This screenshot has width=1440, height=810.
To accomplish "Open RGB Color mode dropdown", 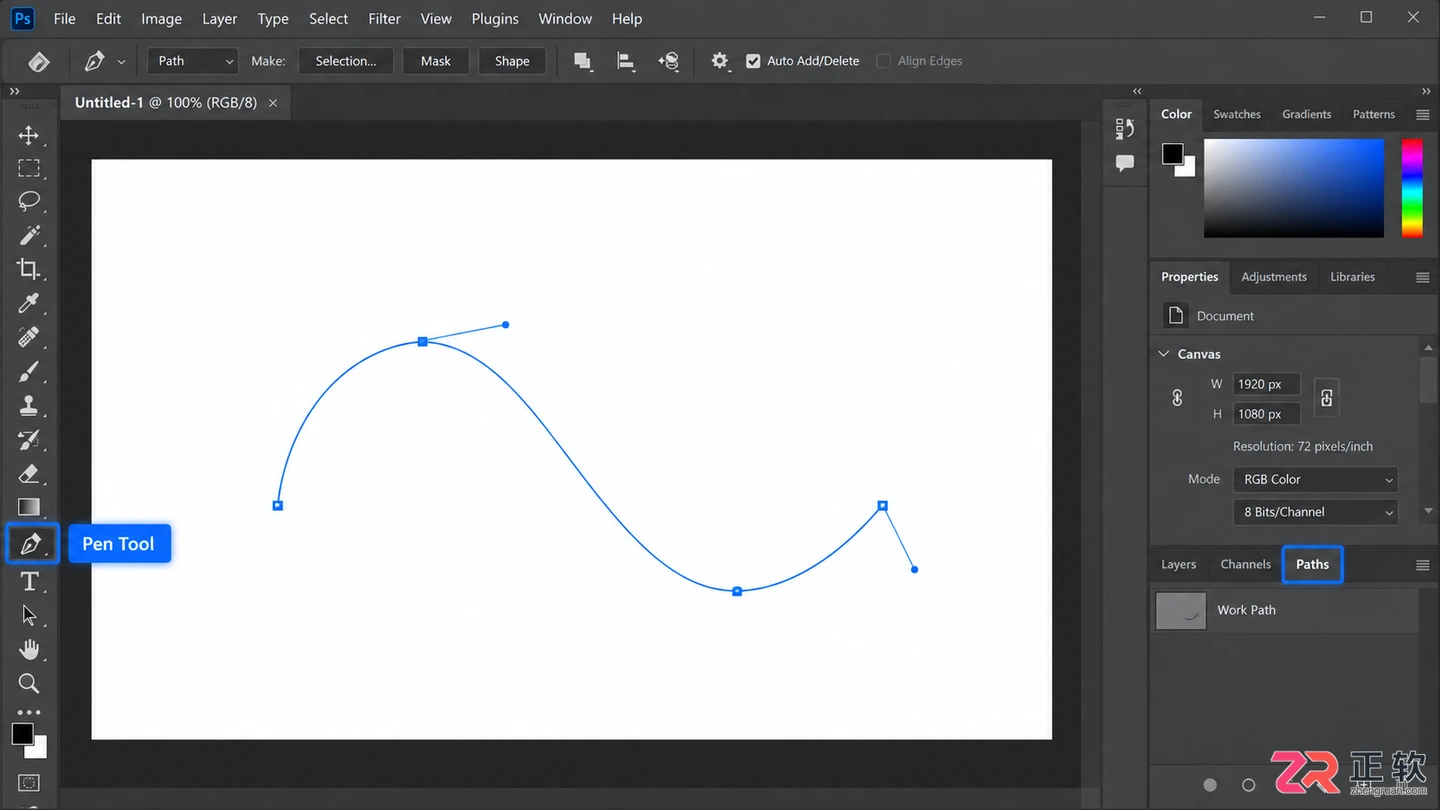I will point(1315,480).
